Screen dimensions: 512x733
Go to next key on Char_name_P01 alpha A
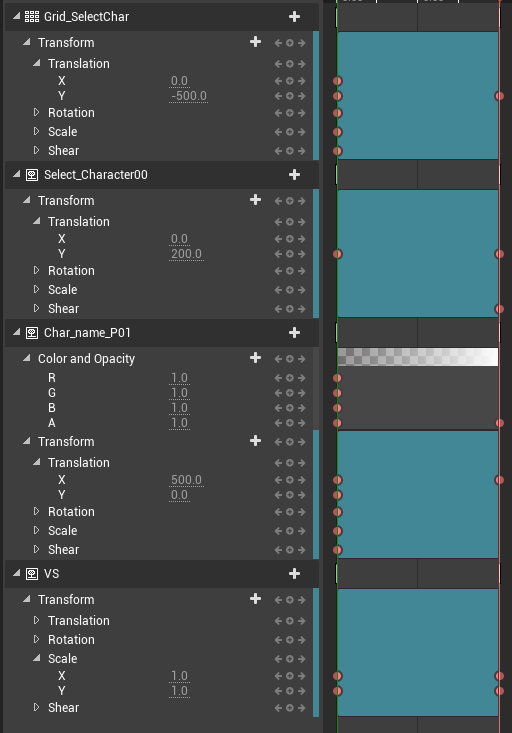tap(302, 423)
